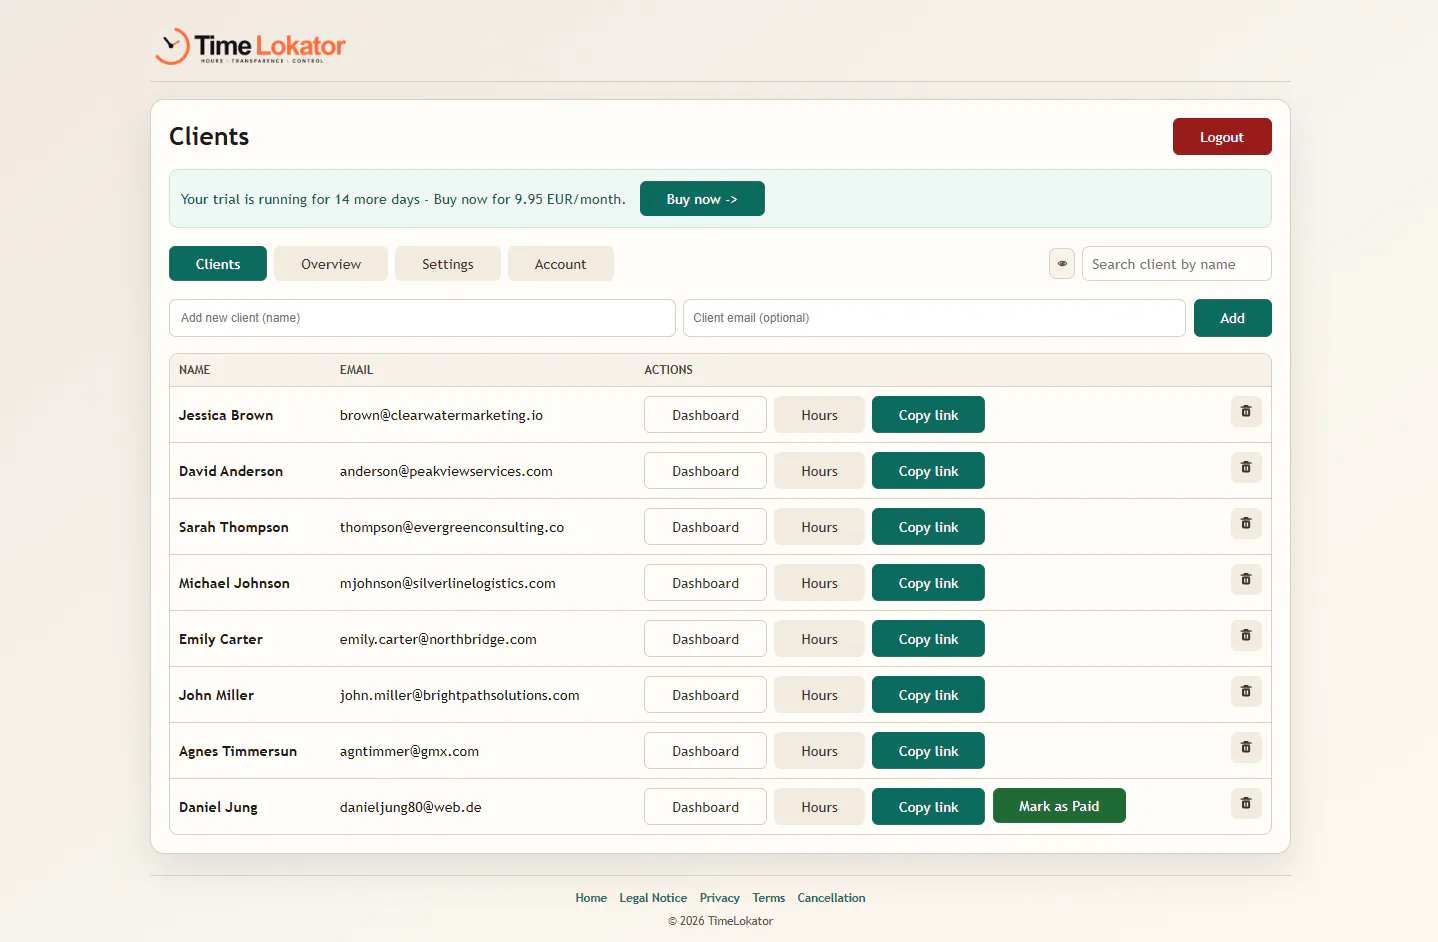Click trash icon for Sarah Thompson
Viewport: 1438px width, 942px height.
[1246, 523]
